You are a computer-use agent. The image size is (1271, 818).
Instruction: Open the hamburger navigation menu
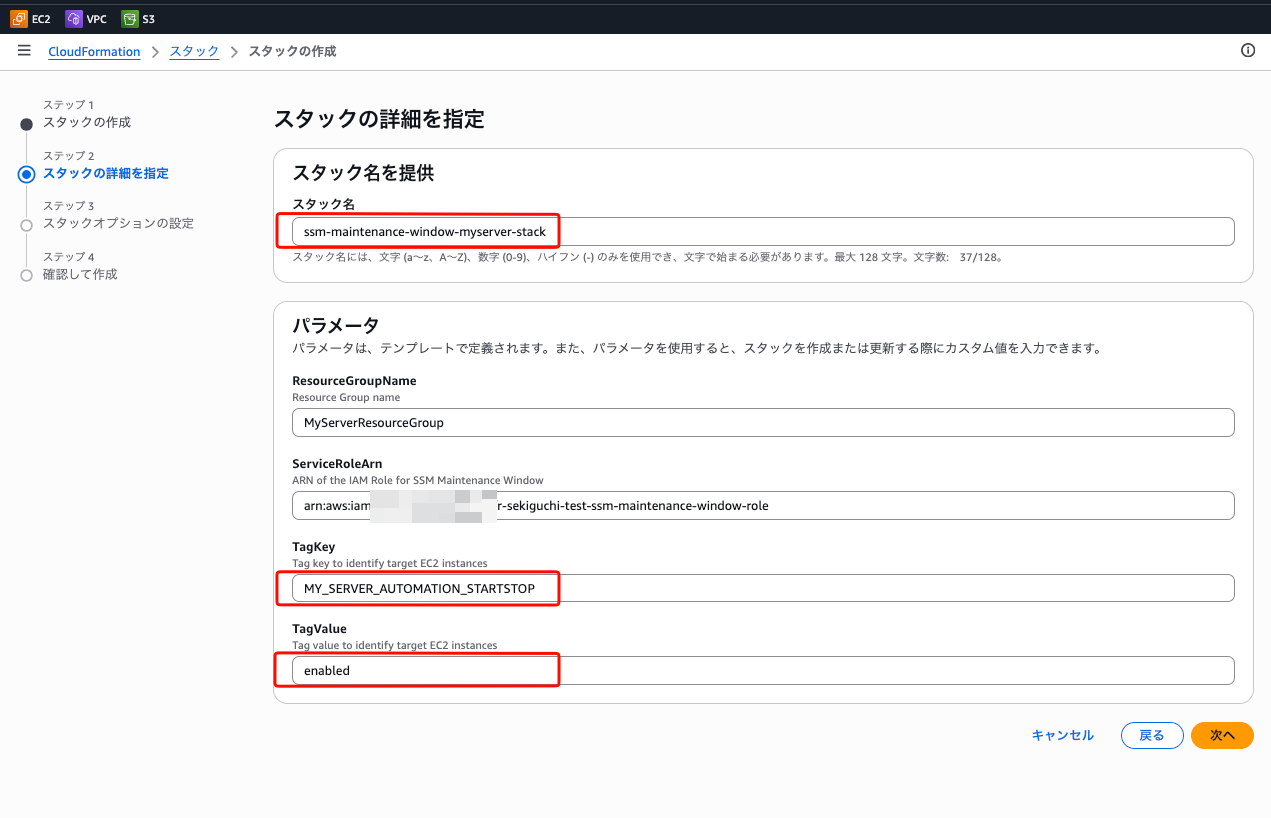[x=24, y=51]
